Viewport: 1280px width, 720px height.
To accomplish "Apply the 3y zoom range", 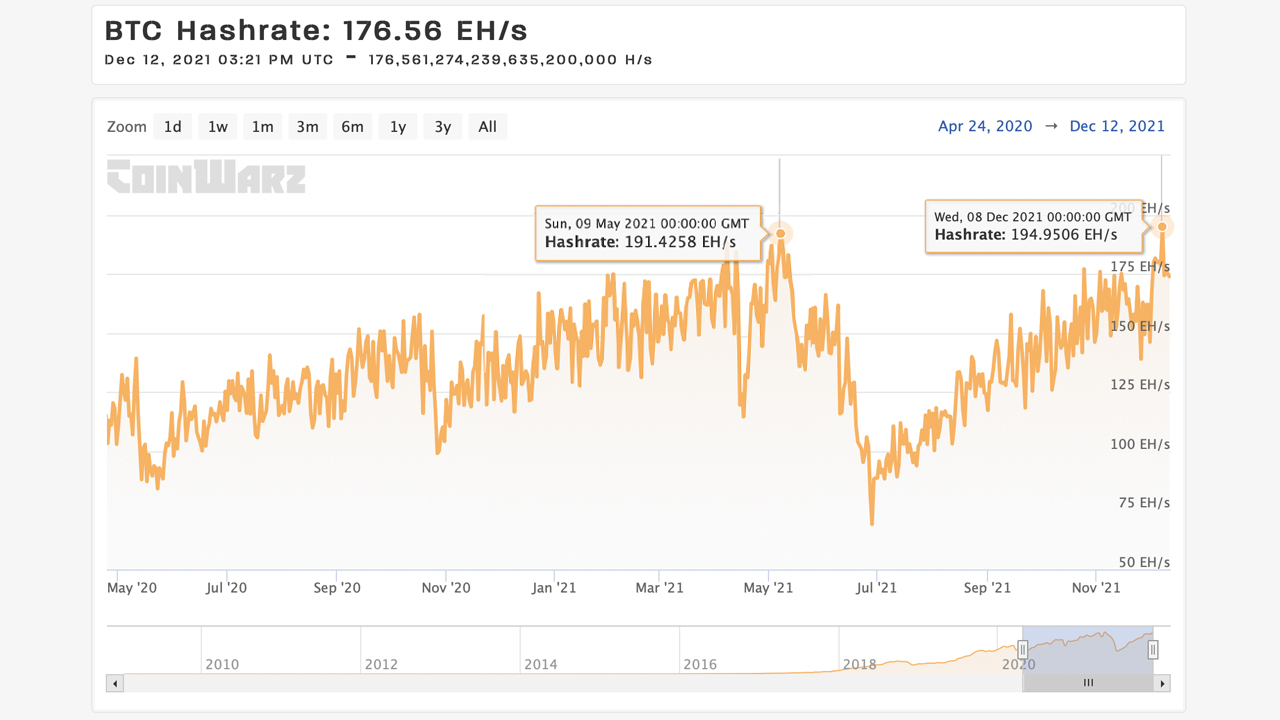I will pos(442,126).
